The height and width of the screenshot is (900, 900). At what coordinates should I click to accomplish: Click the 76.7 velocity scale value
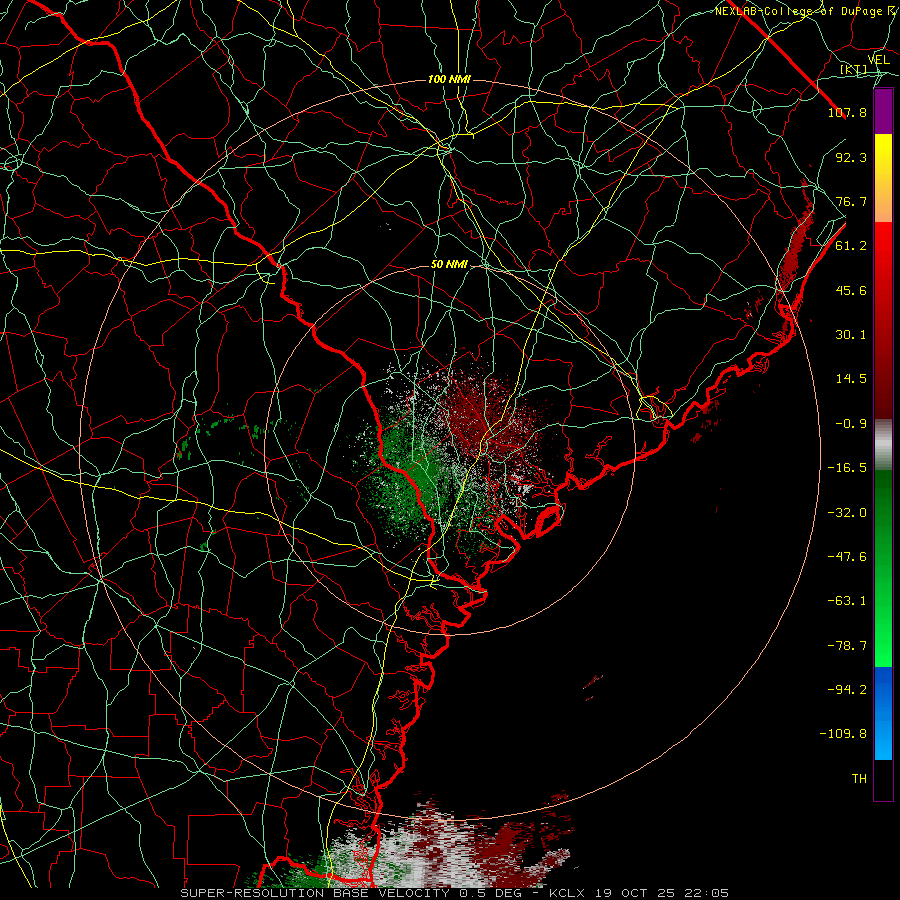pos(851,201)
